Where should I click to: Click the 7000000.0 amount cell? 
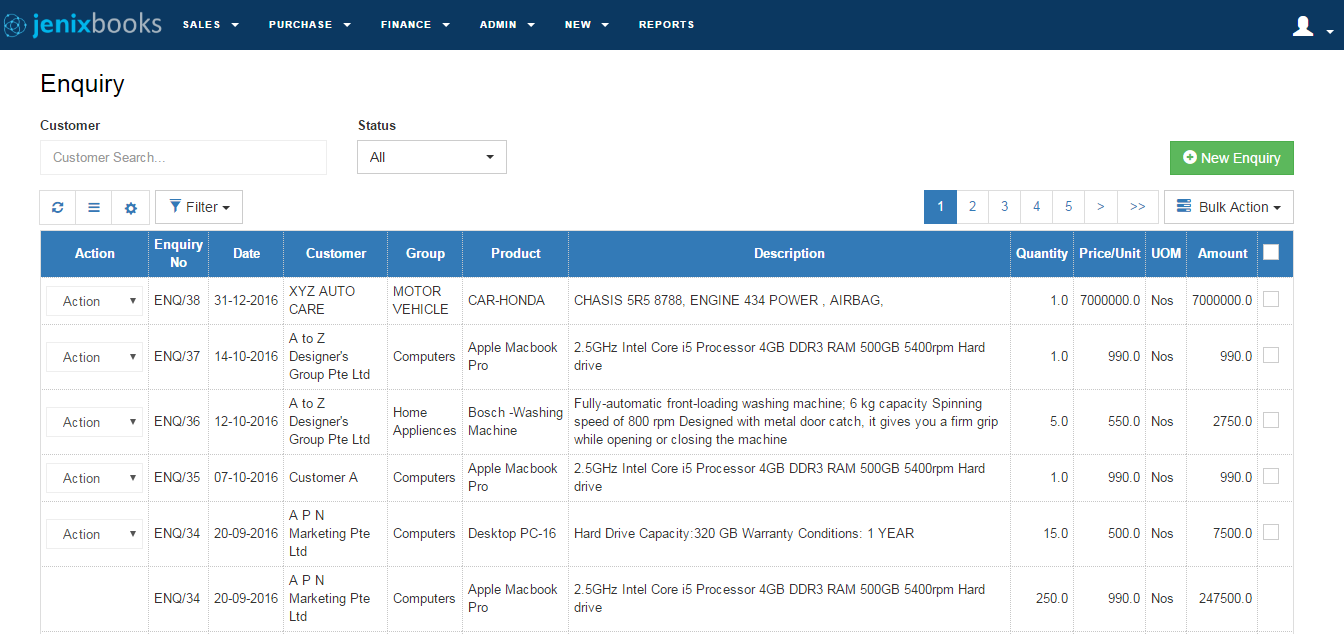(x=1222, y=300)
